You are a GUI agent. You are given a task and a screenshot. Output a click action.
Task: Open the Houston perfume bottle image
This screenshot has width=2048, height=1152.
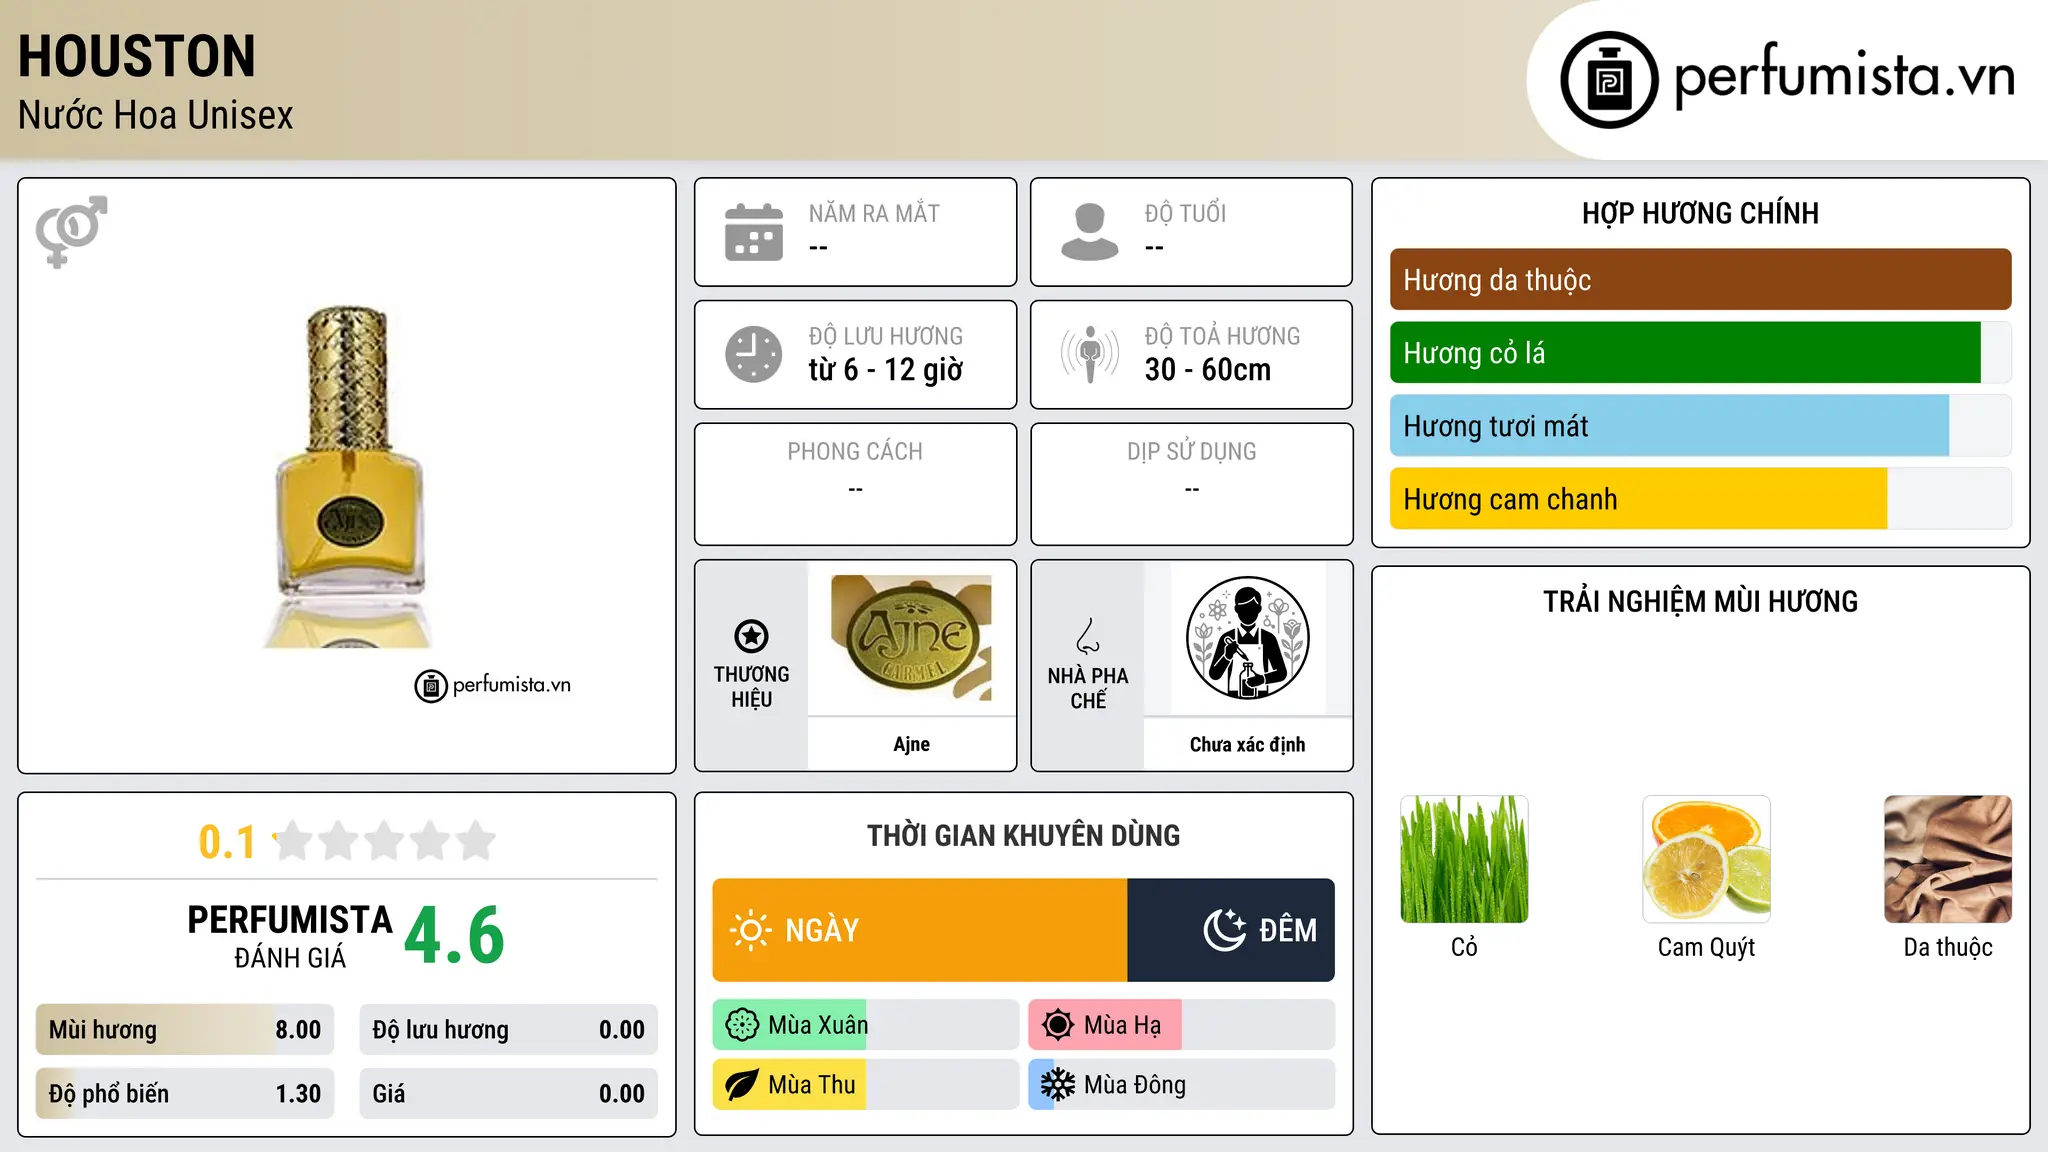tap(348, 476)
